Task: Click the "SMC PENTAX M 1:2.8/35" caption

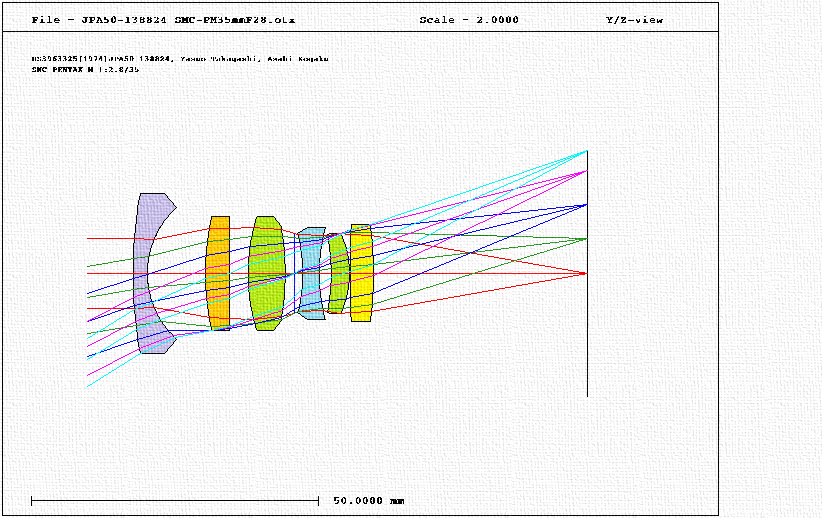Action: click(x=85, y=69)
